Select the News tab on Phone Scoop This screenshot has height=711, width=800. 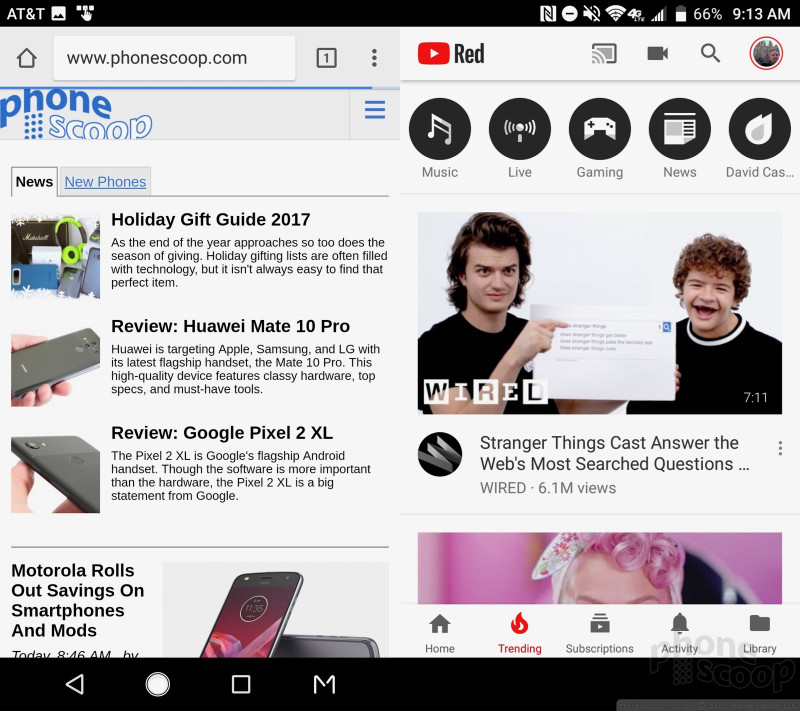coord(34,182)
